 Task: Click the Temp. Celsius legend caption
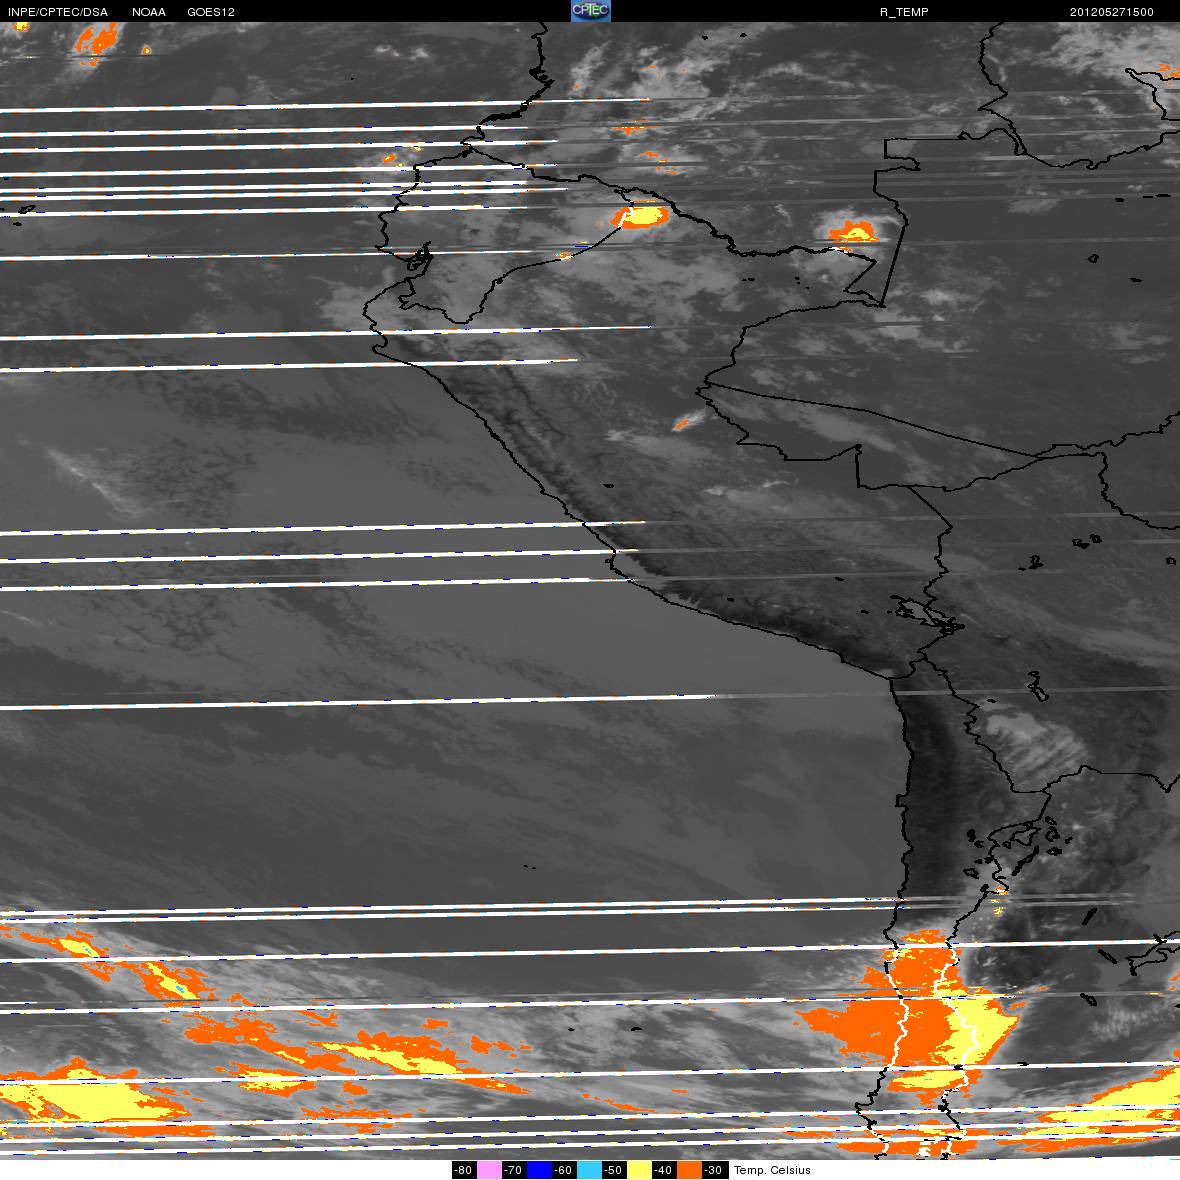pos(772,1170)
